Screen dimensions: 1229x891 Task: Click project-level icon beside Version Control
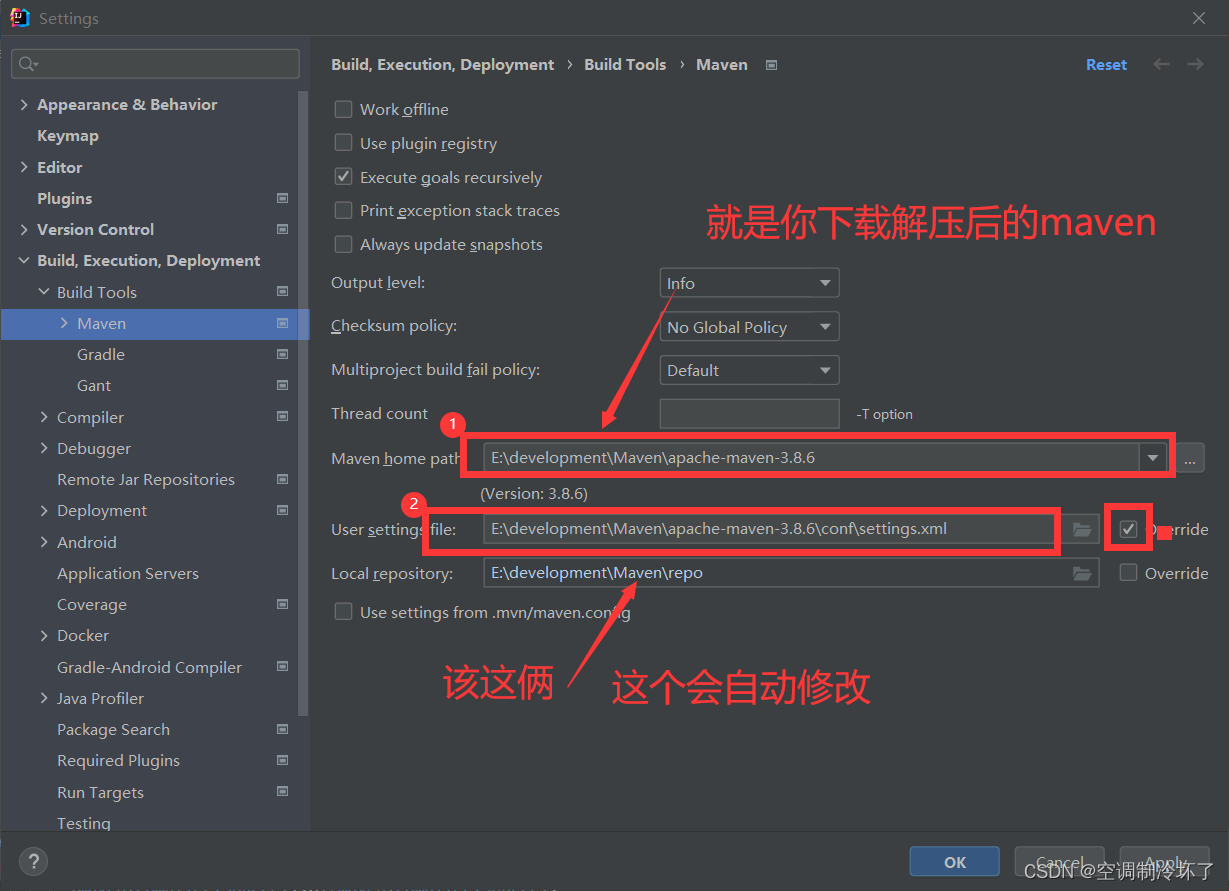(x=282, y=229)
